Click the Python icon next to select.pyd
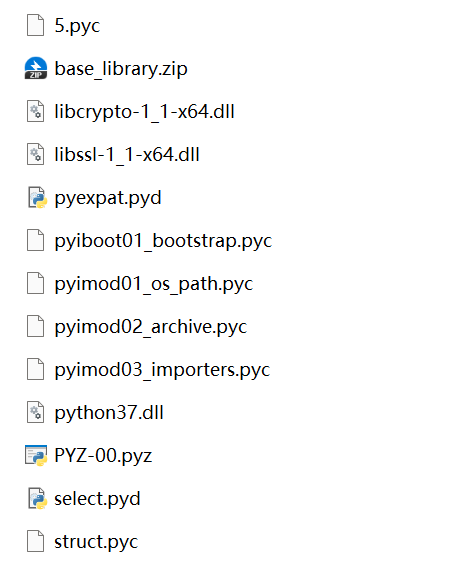This screenshot has width=465, height=570. point(37,498)
